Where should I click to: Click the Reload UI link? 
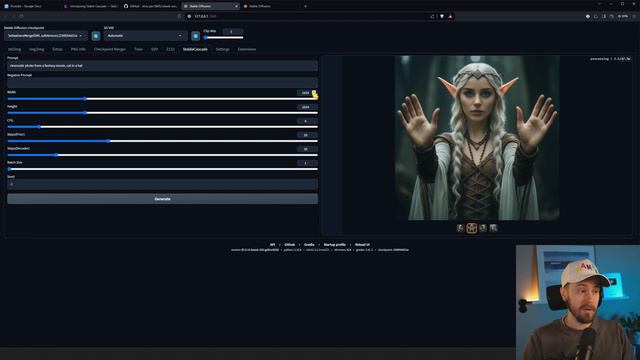[x=362, y=245]
